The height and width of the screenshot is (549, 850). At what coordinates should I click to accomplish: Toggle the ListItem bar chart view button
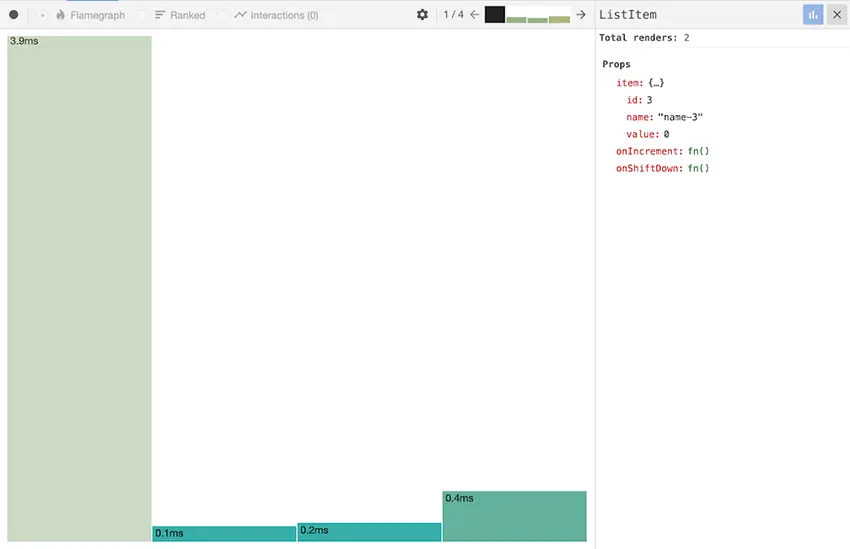click(x=813, y=15)
